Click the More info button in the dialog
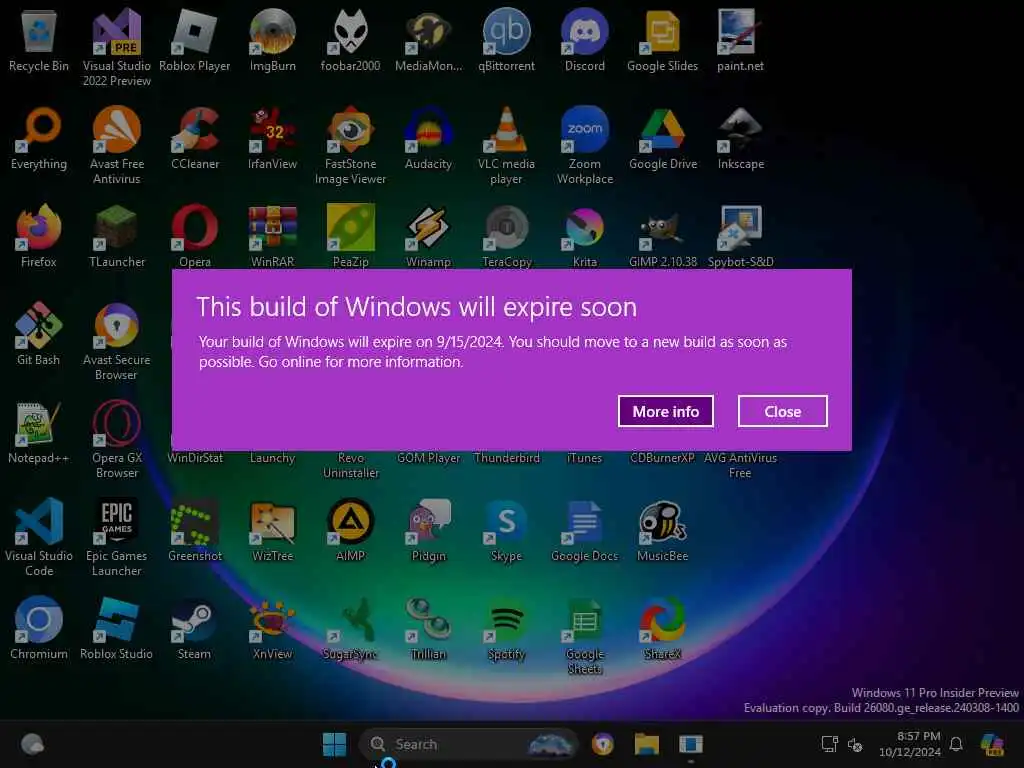 pyautogui.click(x=665, y=411)
